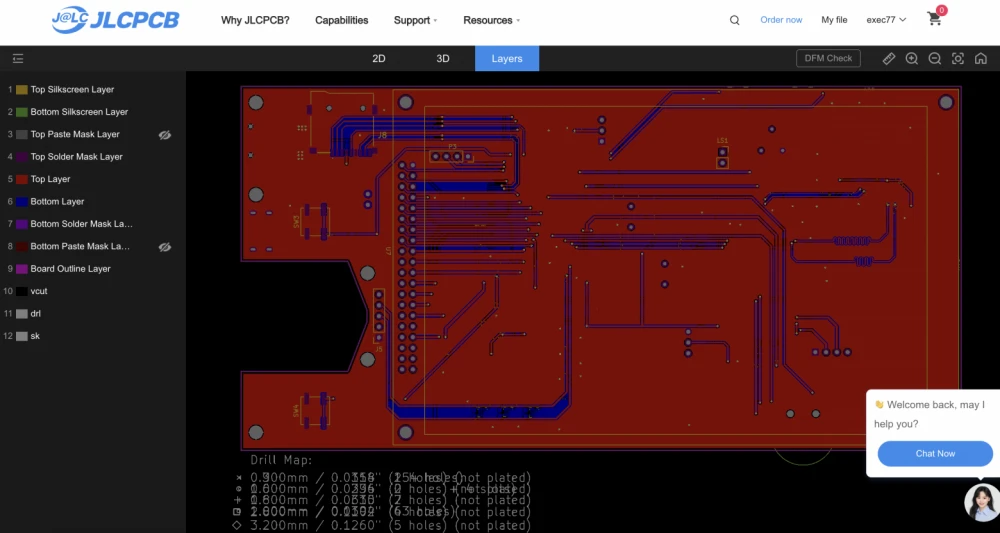Show the Bottom Paste Mask Layer
Image resolution: width=1000 pixels, height=533 pixels.
165,247
